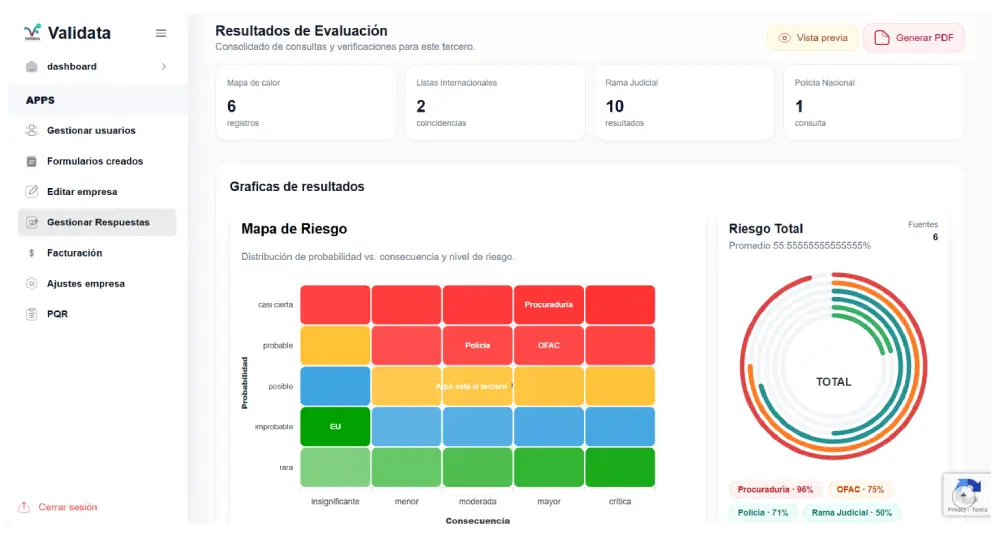Viewport: 1000px width, 559px height.
Task: Click the Generar PDF button
Action: click(x=913, y=38)
